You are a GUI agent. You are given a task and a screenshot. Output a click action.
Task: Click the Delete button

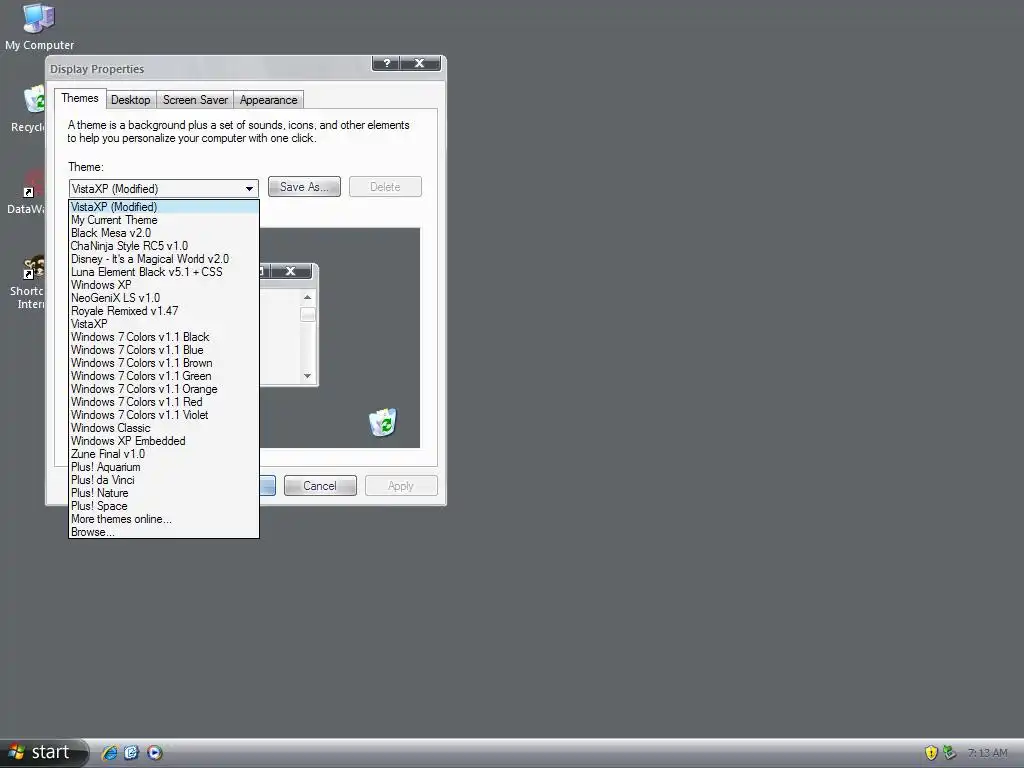point(385,187)
